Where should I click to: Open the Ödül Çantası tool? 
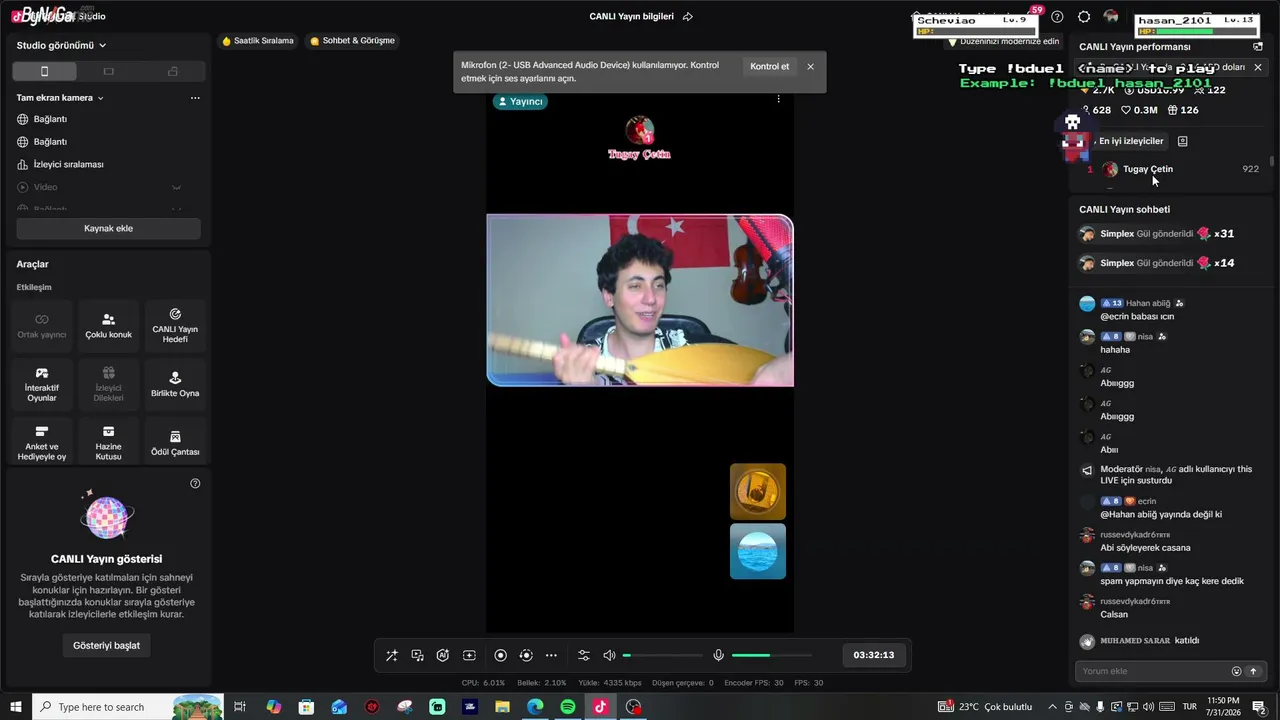coord(175,443)
